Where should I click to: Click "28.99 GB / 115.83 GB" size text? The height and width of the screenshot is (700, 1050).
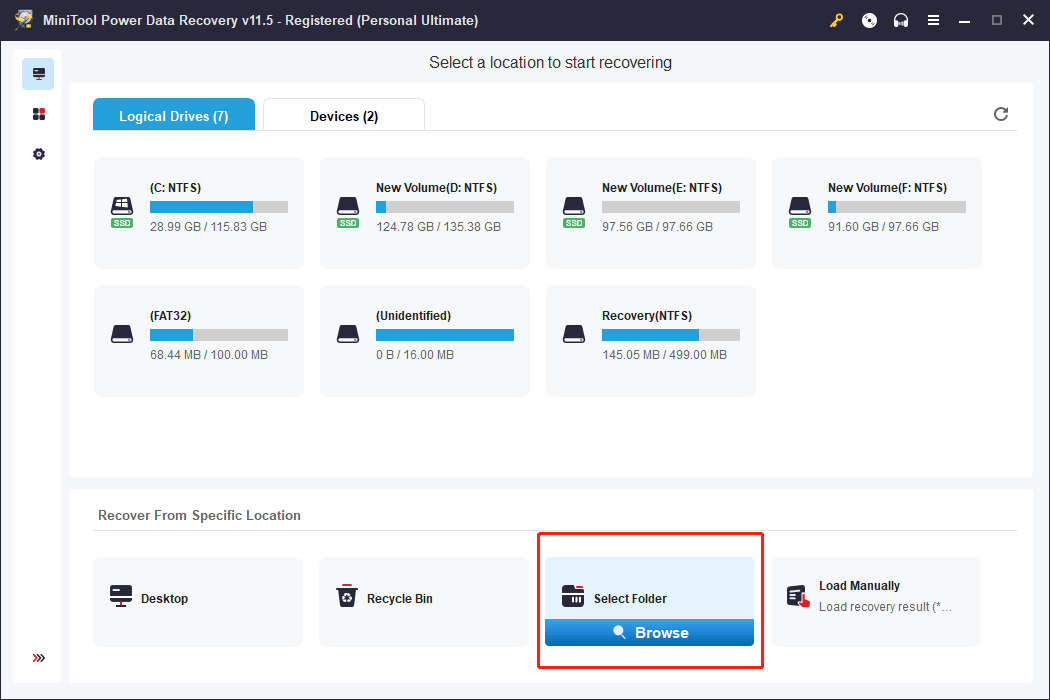208,226
